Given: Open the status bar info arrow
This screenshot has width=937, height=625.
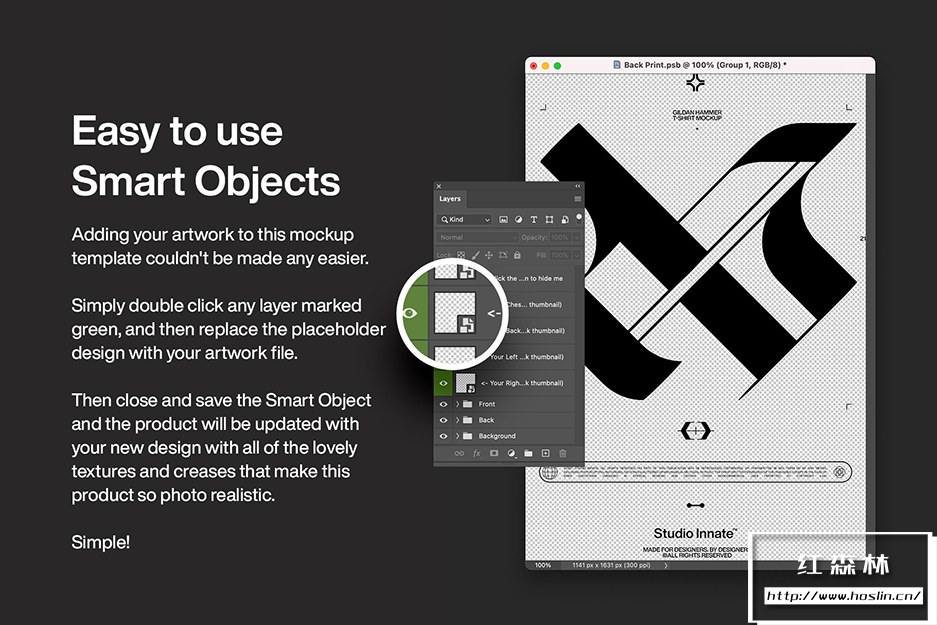Looking at the screenshot, I should [666, 565].
